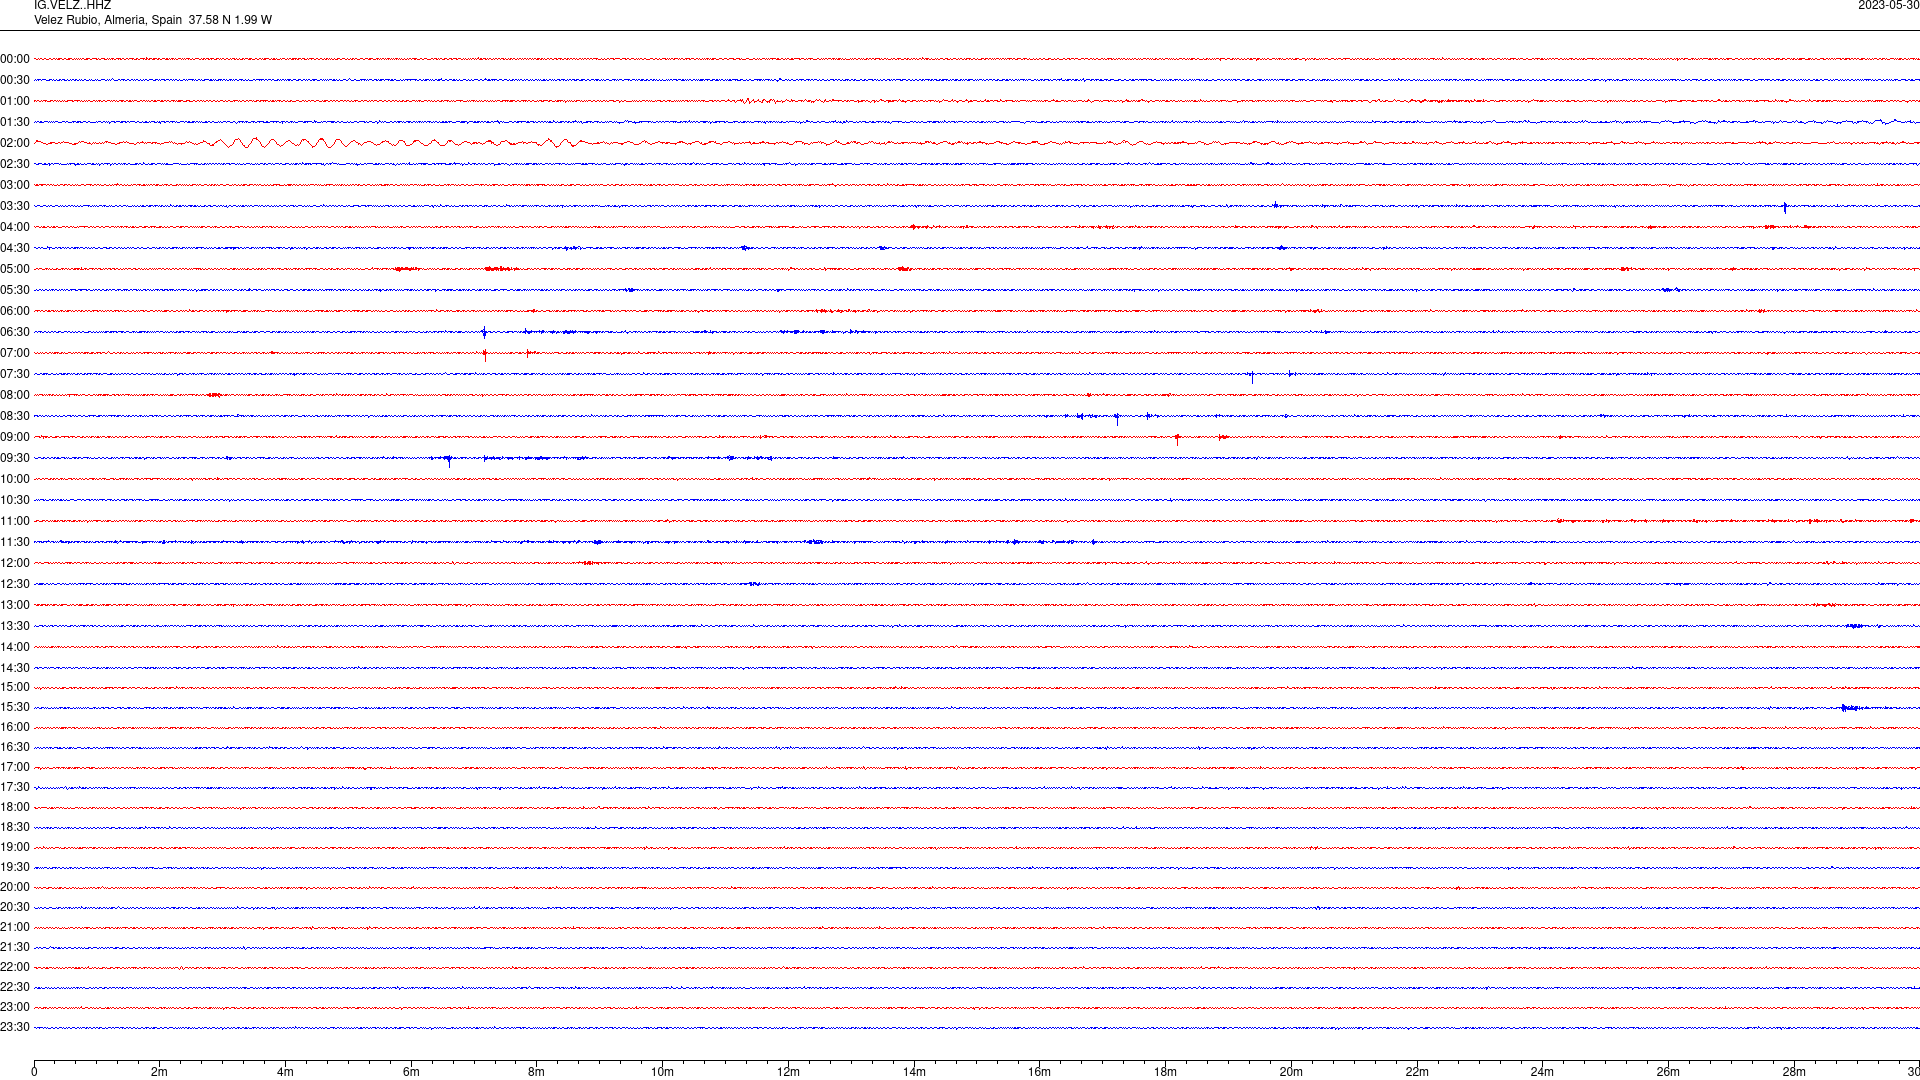
Task: Click the blue burst at end of 15:30 trace
Action: [1853, 708]
